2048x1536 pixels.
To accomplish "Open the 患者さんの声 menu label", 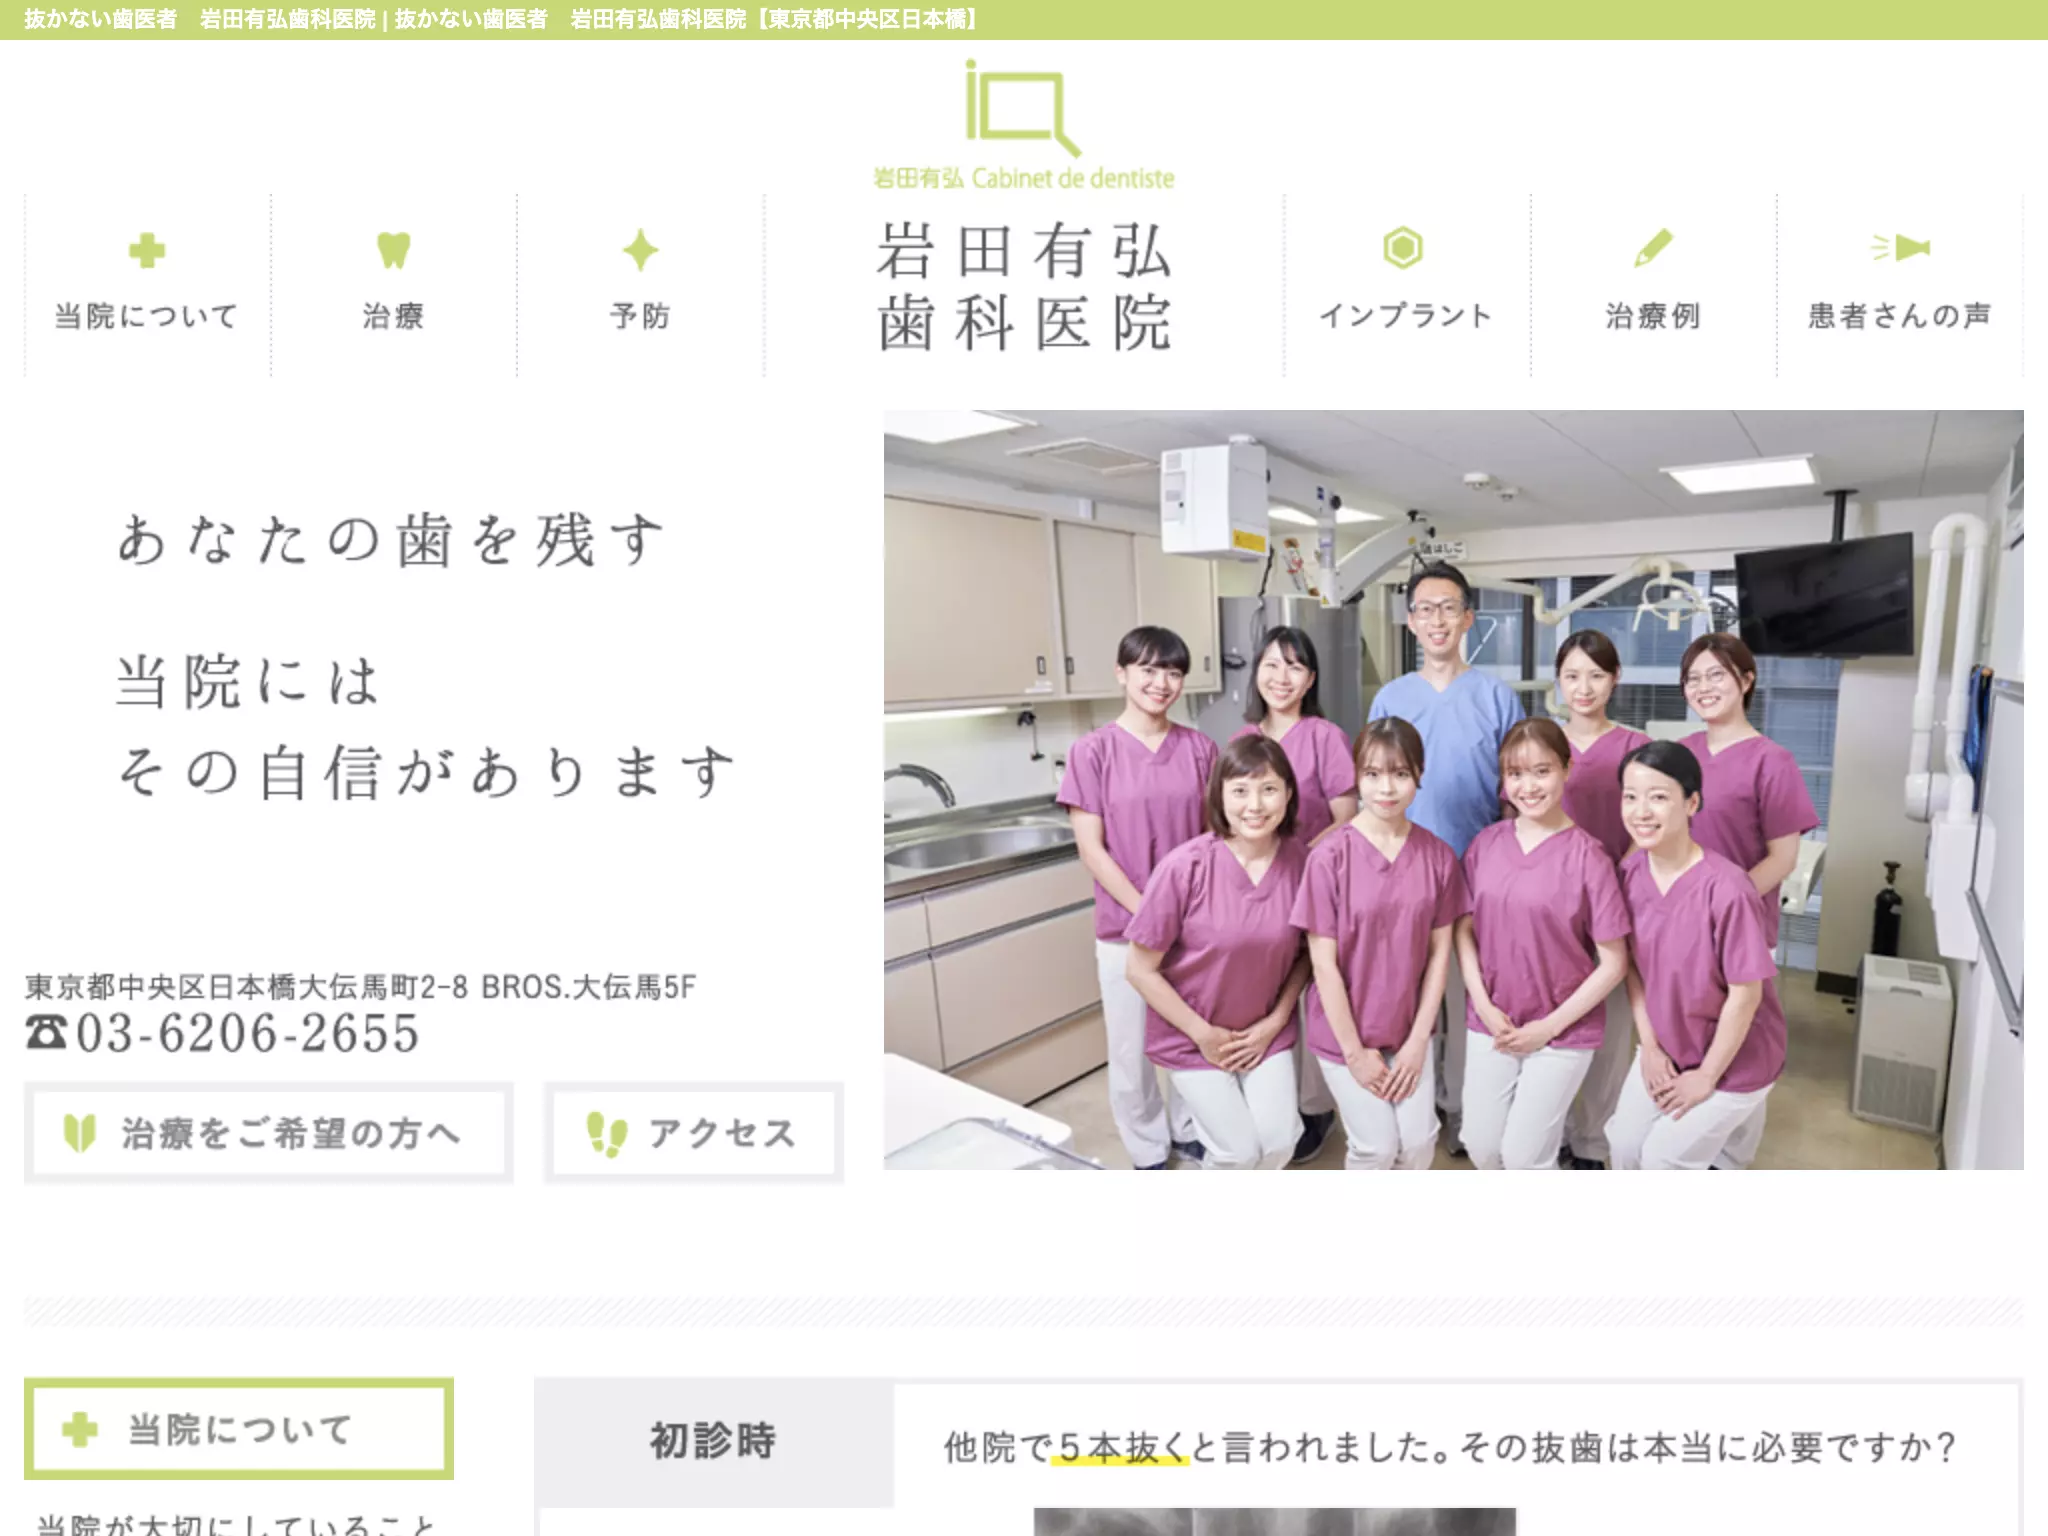I will coord(1899,316).
